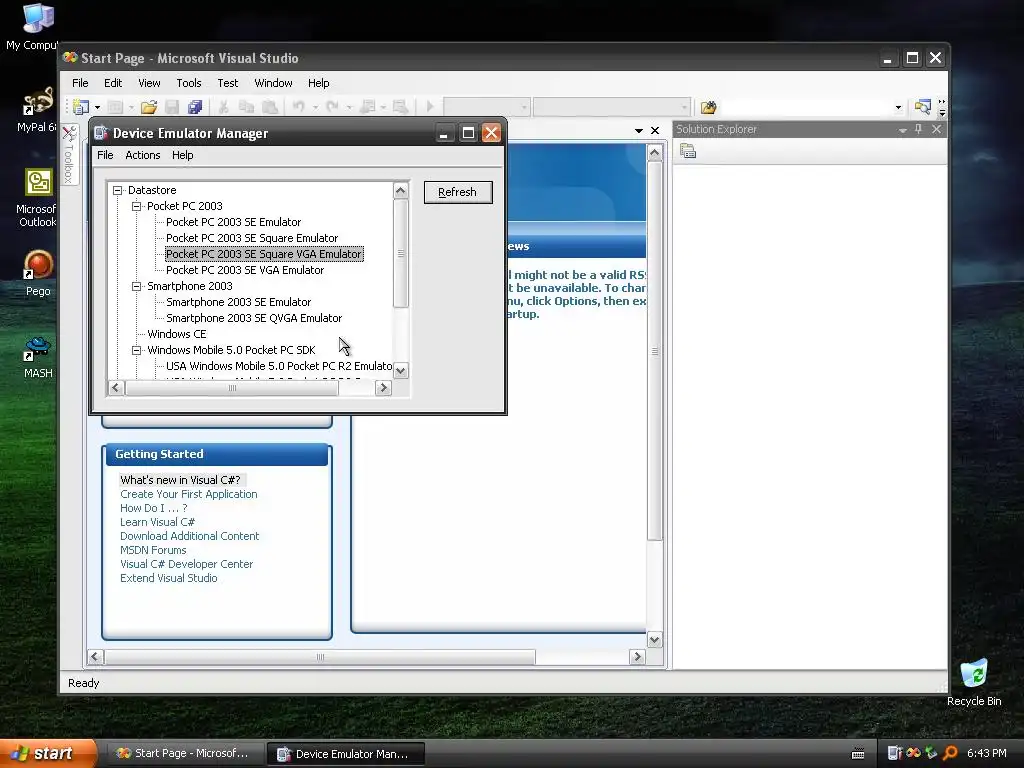1024x768 pixels.
Task: Select the MASH desktop shortcut
Action: (x=38, y=357)
